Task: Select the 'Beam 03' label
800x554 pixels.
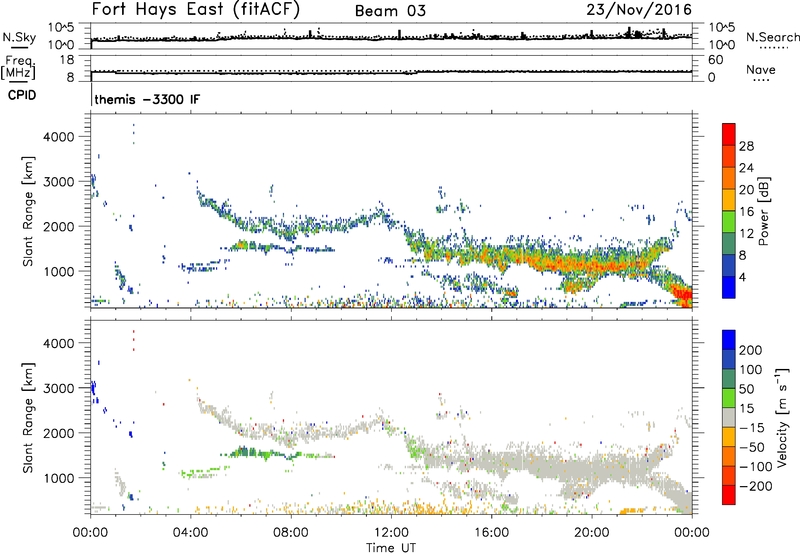Action: click(x=390, y=11)
